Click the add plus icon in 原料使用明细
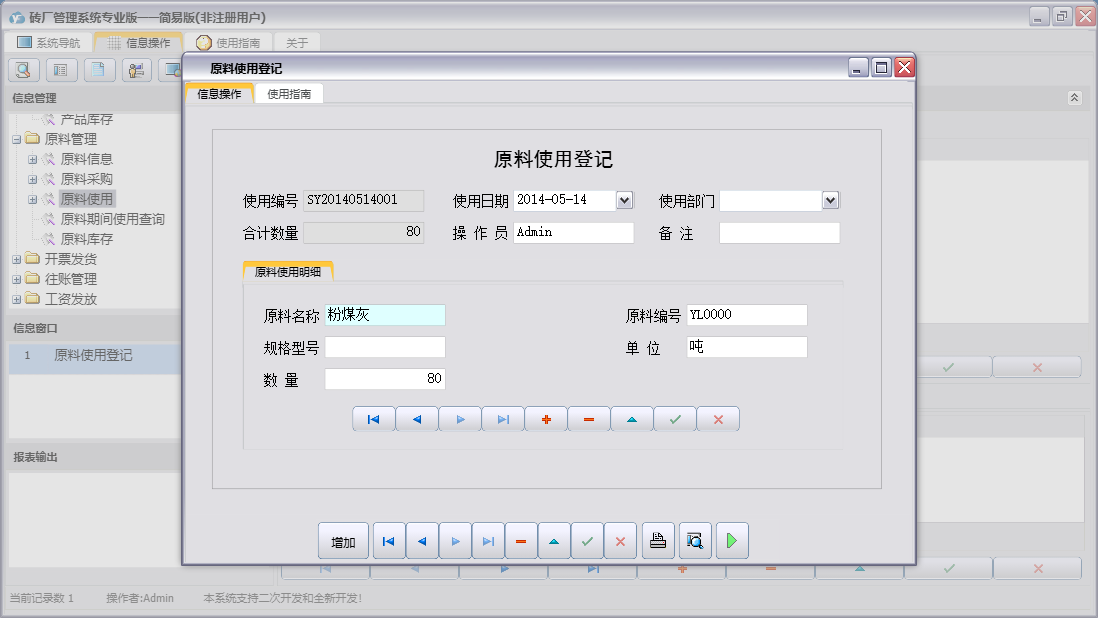Viewport: 1098px width, 618px height. (x=545, y=419)
